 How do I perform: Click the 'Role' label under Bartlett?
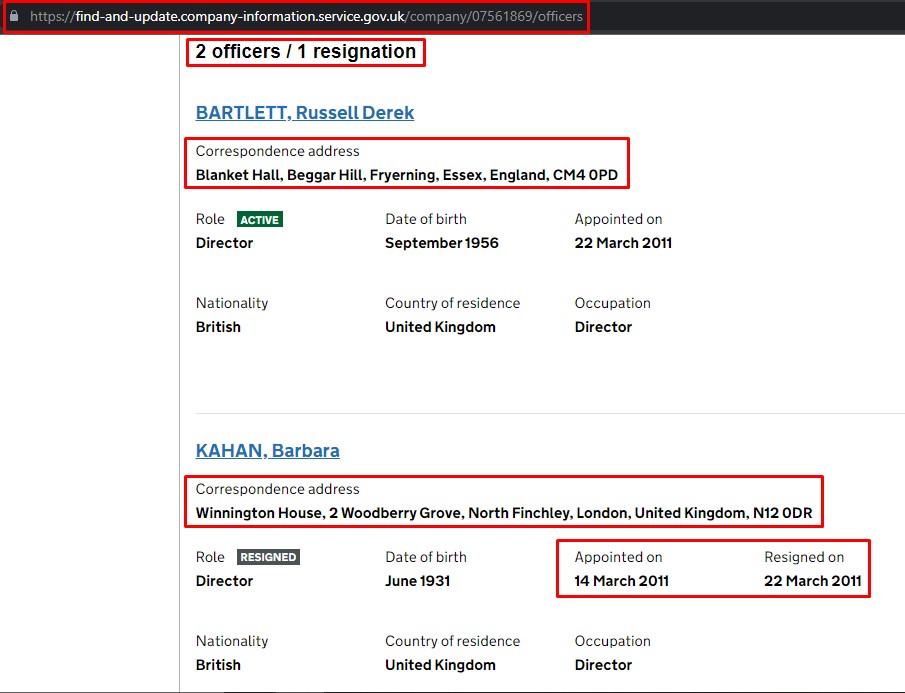point(210,219)
